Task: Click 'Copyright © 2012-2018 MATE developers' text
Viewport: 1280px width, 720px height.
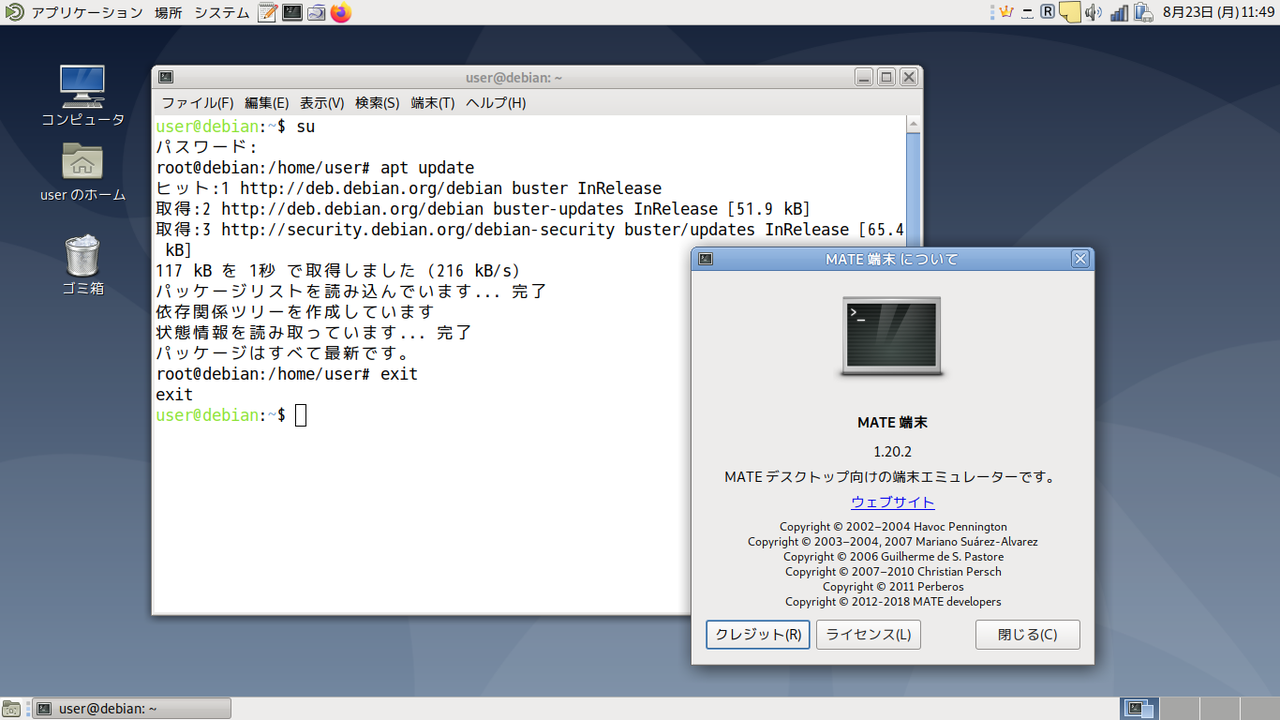Action: pos(893,602)
